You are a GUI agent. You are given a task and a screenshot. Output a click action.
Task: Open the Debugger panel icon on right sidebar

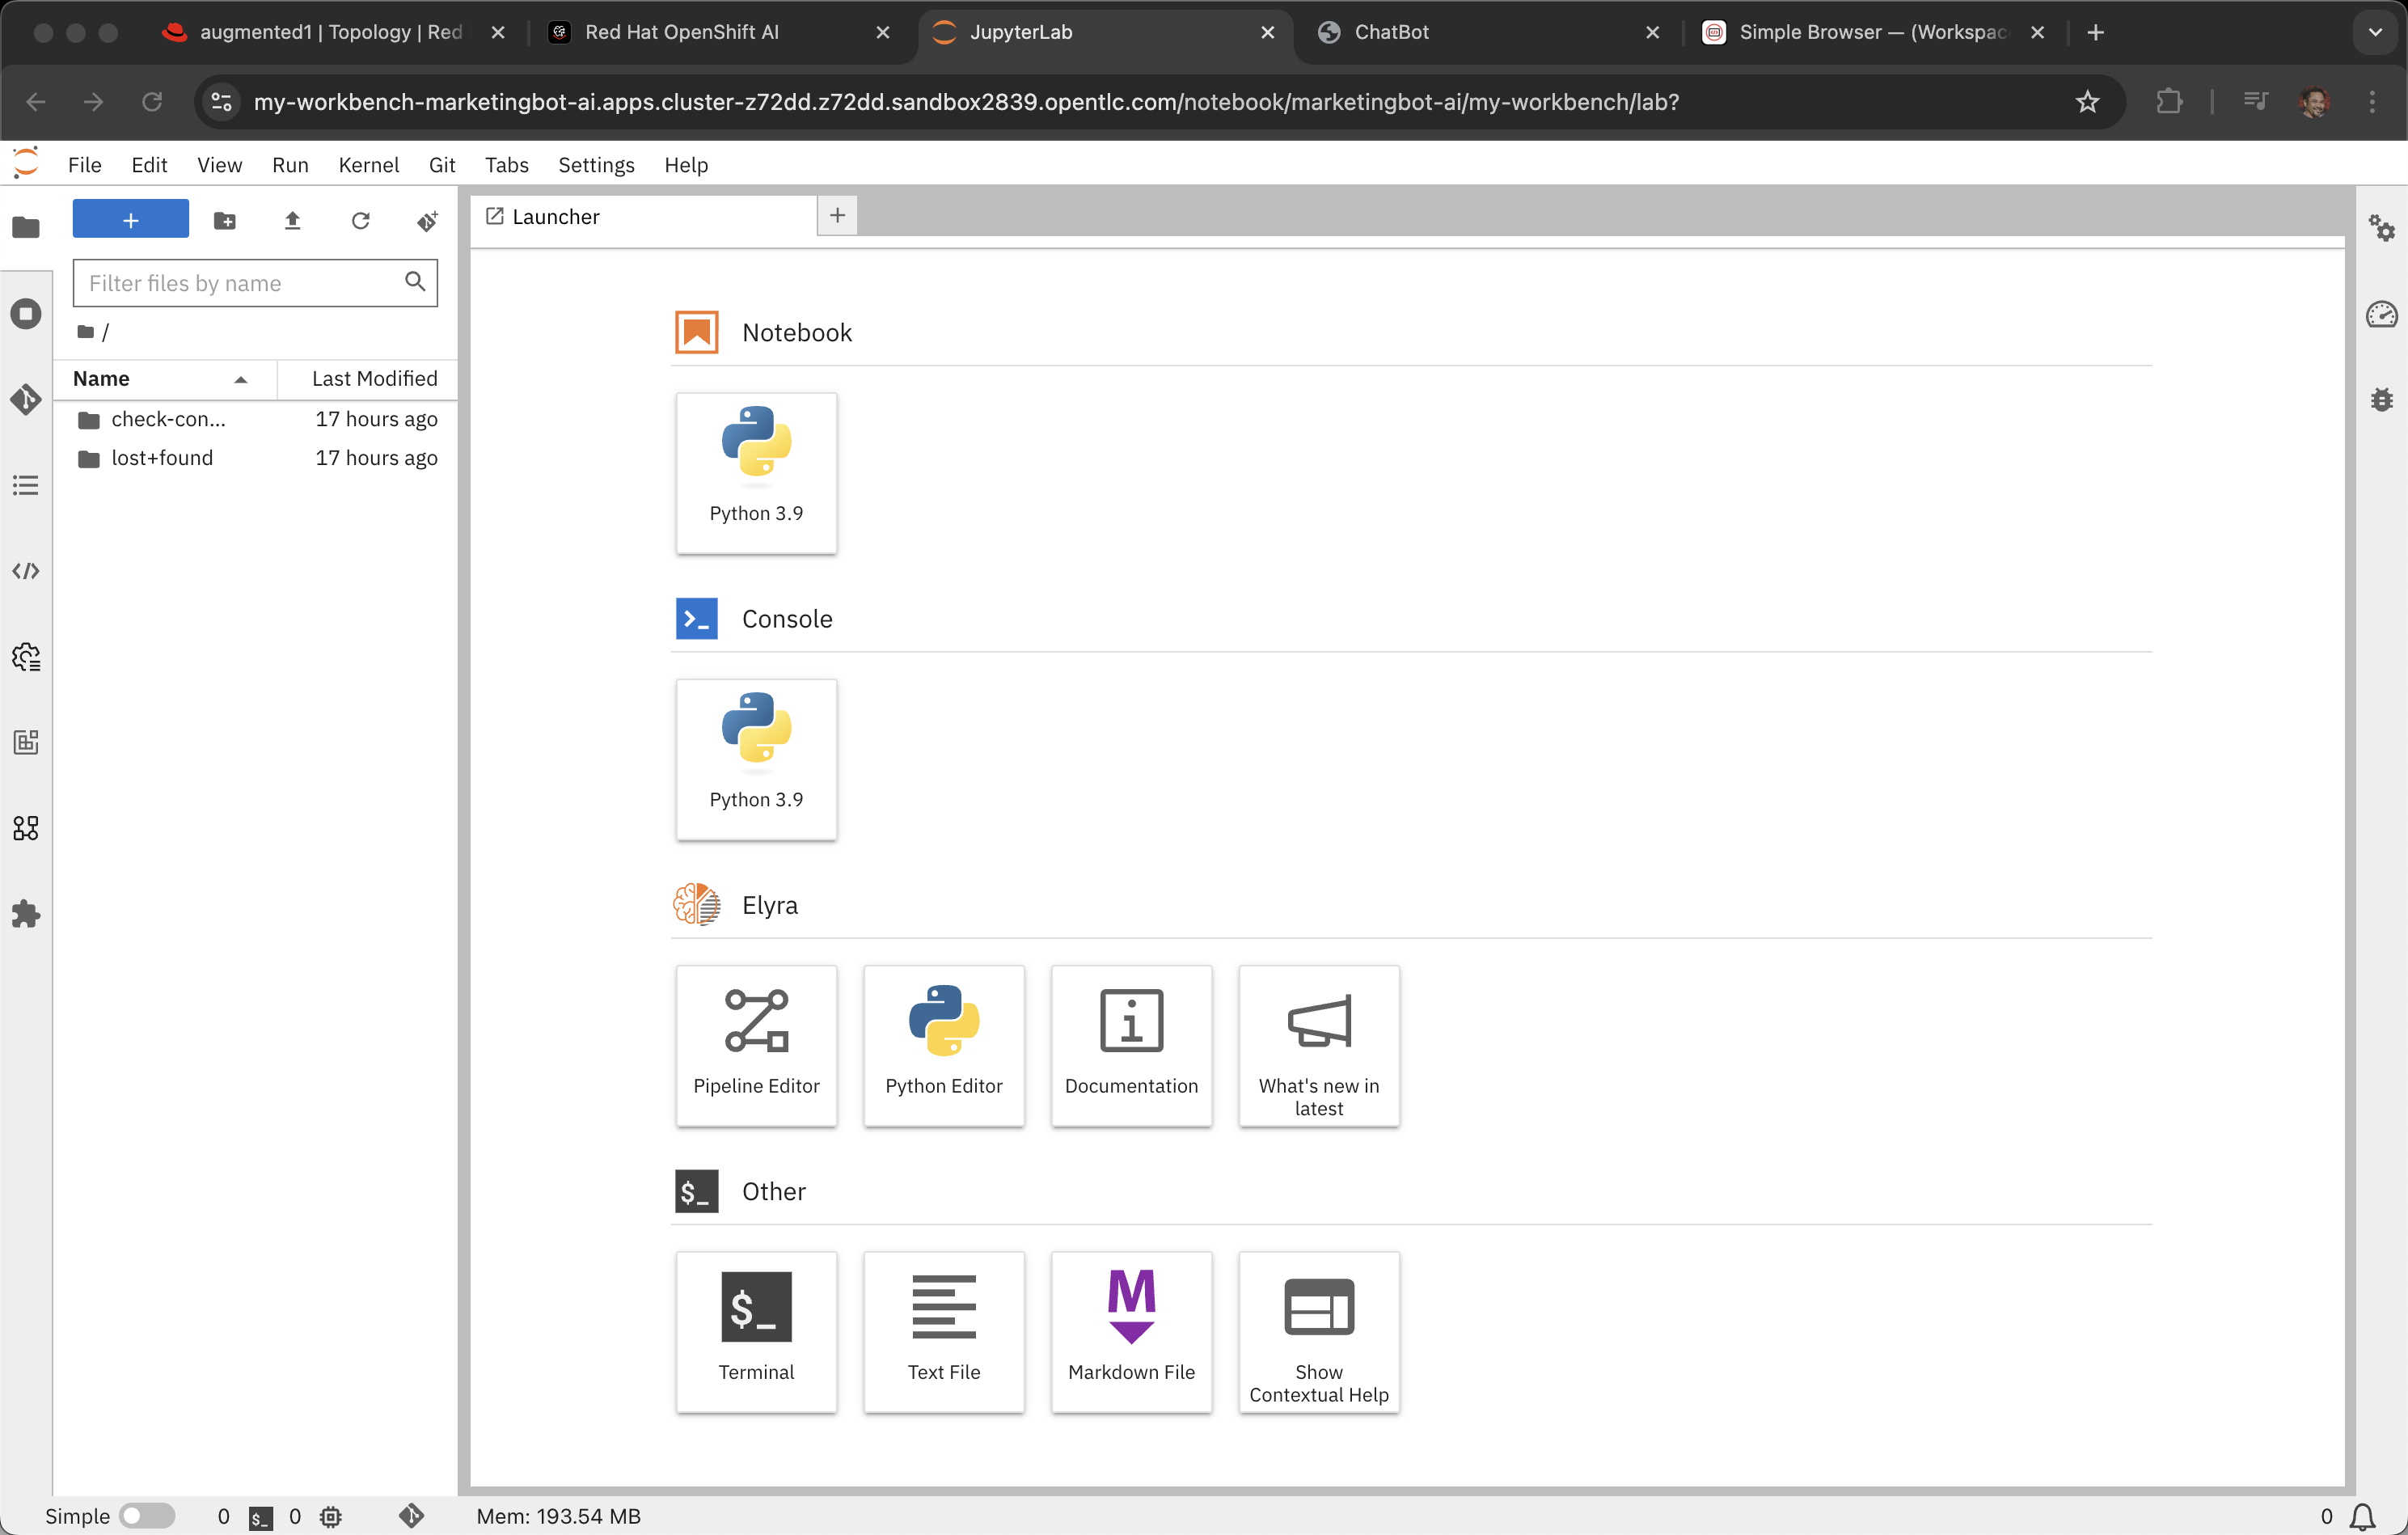click(x=2382, y=400)
